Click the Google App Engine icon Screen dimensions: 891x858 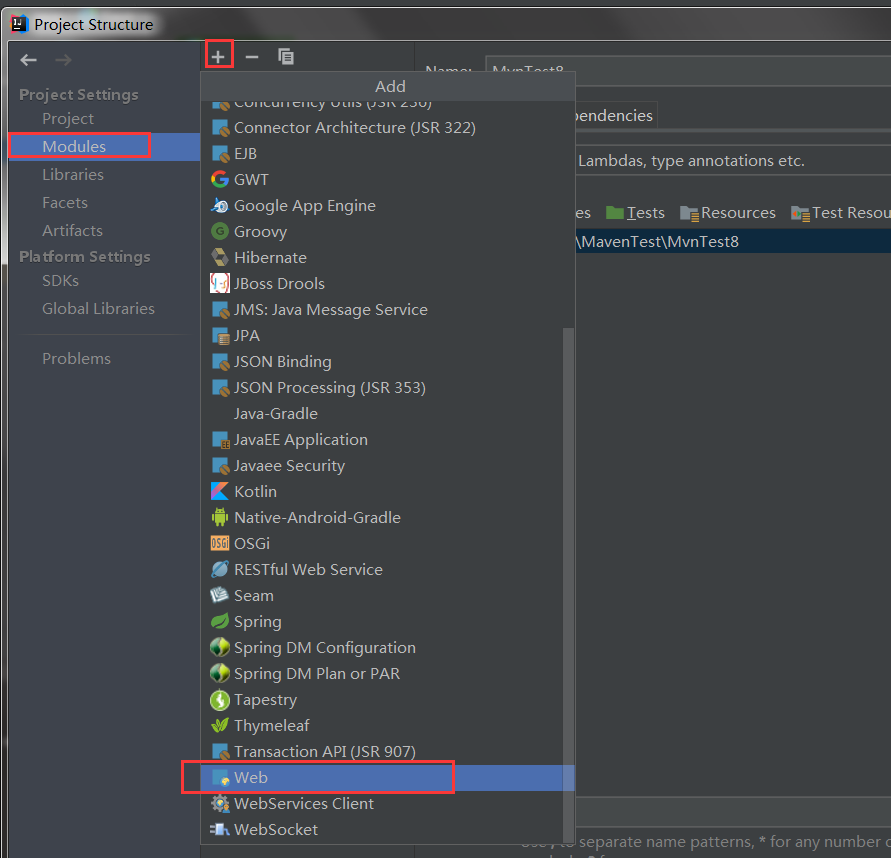click(x=220, y=206)
